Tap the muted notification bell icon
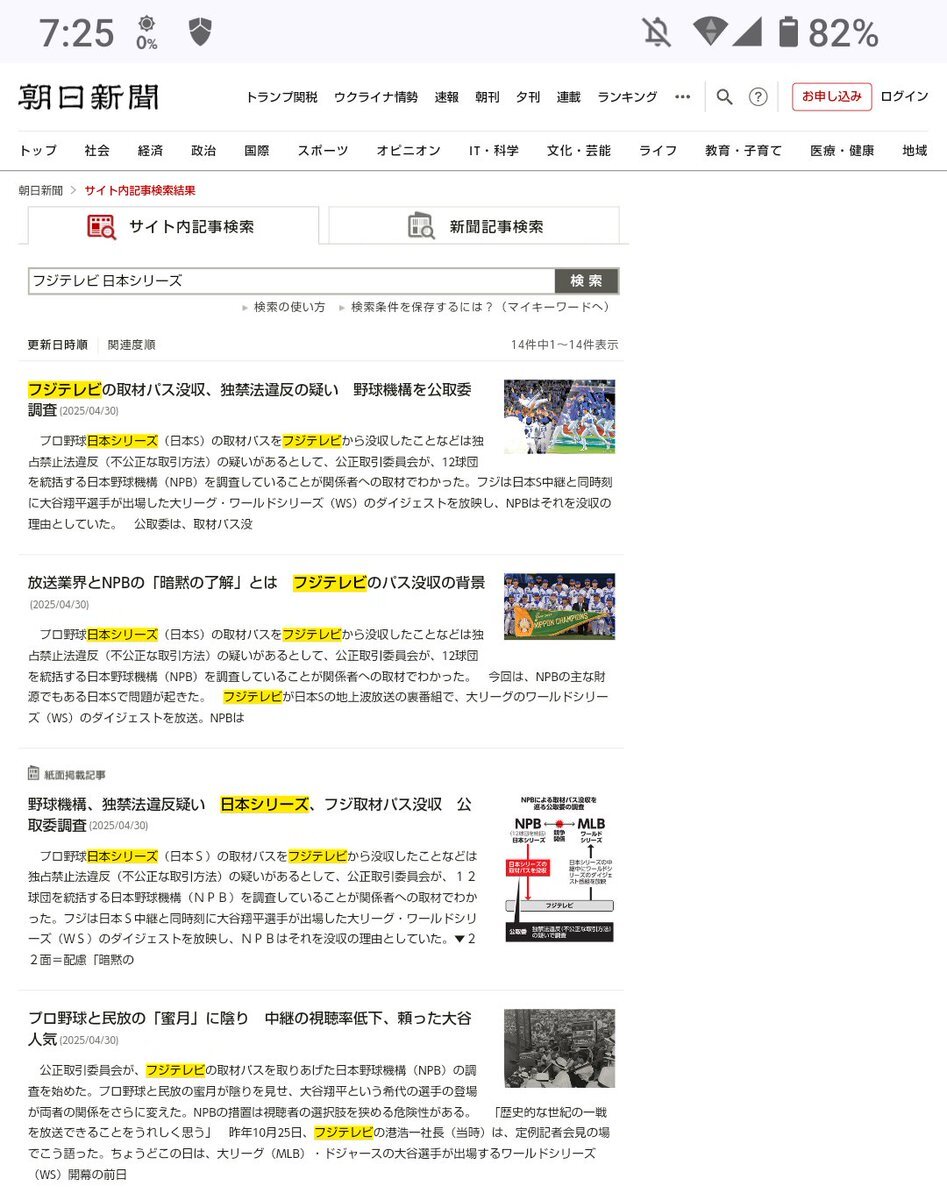Image resolution: width=947 pixels, height=1200 pixels. tap(657, 33)
